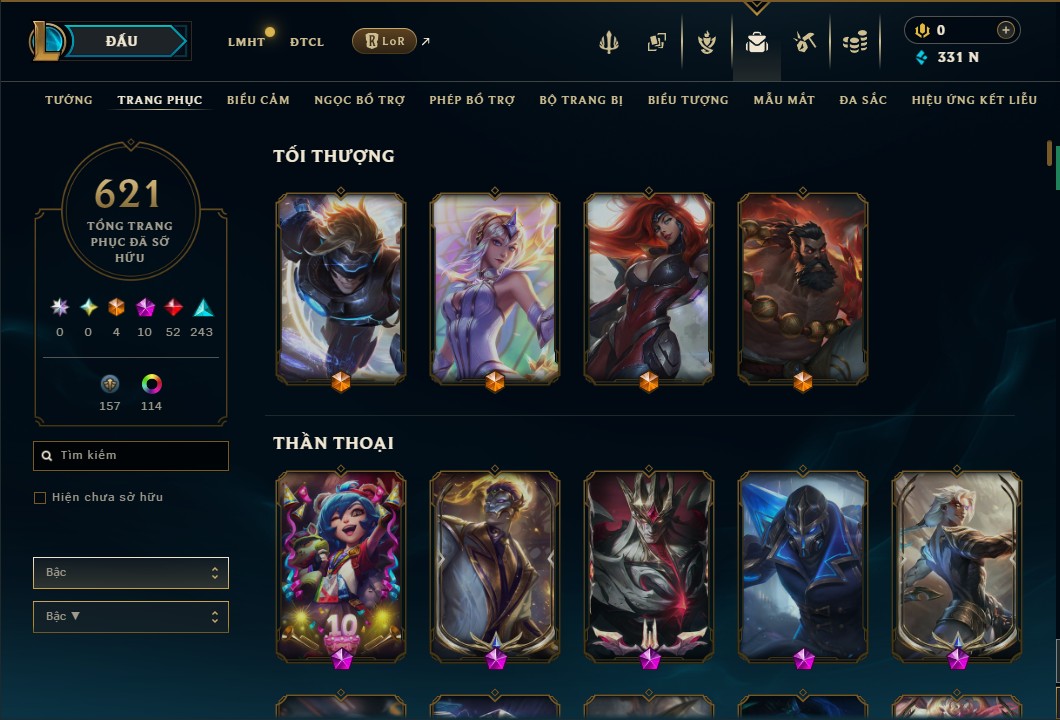This screenshot has height=720, width=1060.
Task: Open the Collection backpack icon
Action: pos(756,43)
